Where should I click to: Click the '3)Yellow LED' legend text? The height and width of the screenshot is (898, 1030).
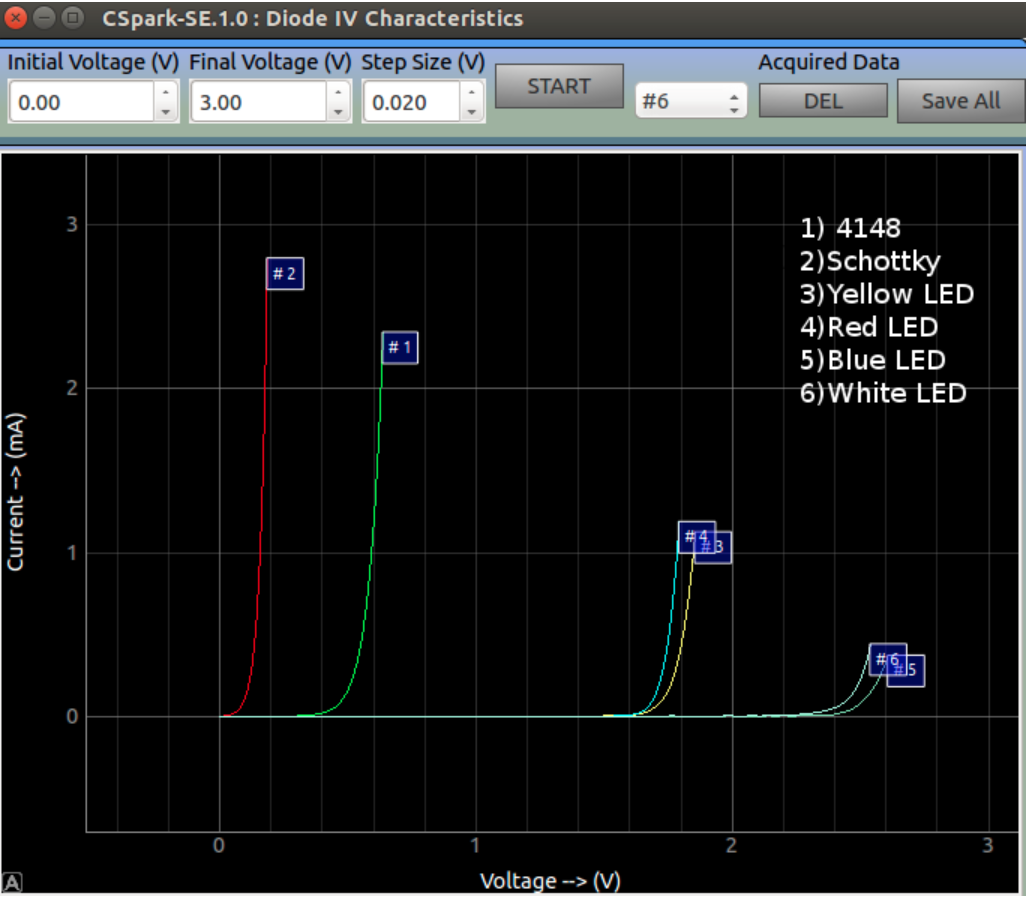(887, 294)
